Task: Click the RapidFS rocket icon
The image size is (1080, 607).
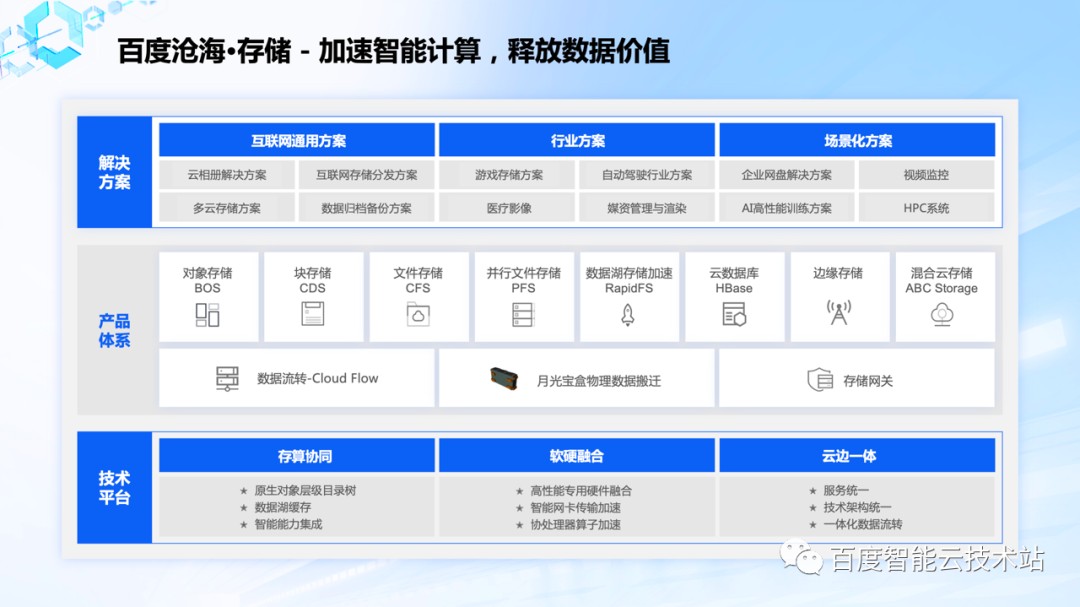Action: 628,313
